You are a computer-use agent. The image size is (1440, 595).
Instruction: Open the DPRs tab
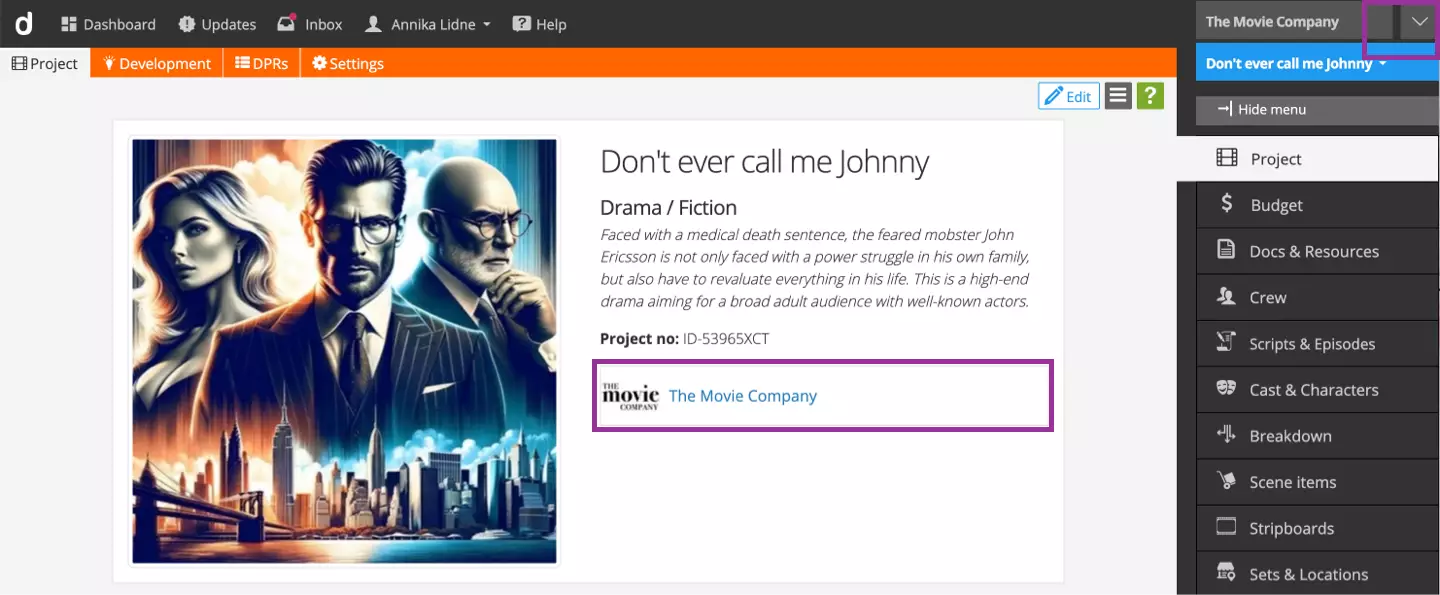pos(261,64)
